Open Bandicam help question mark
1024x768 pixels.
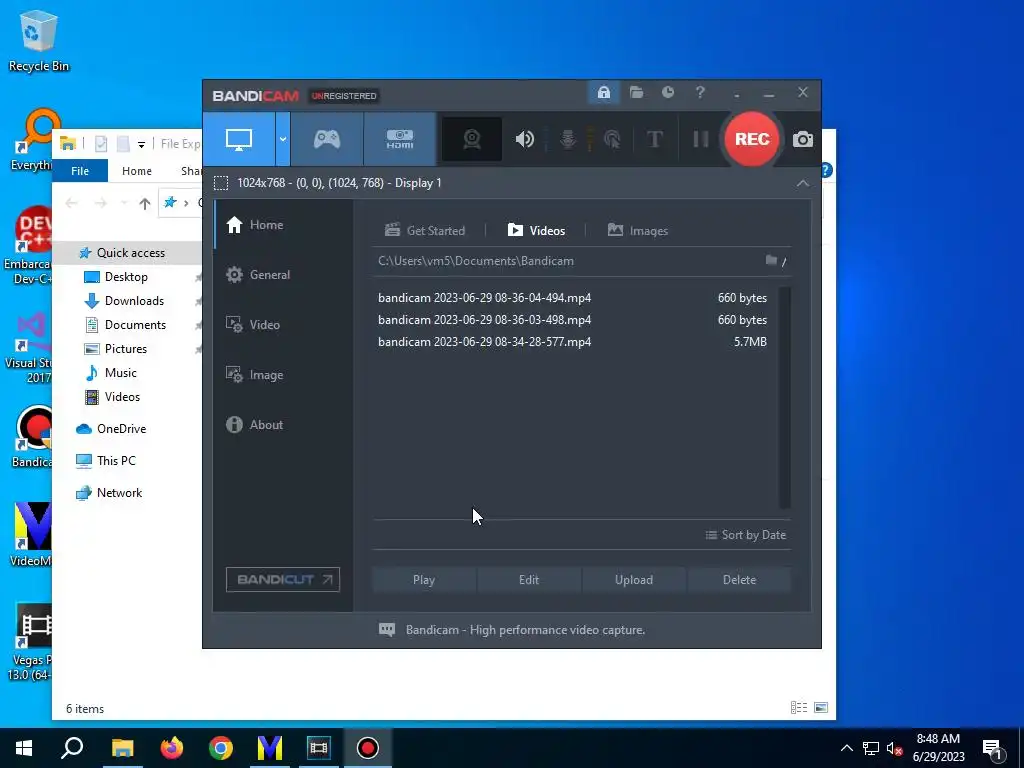[x=700, y=93]
